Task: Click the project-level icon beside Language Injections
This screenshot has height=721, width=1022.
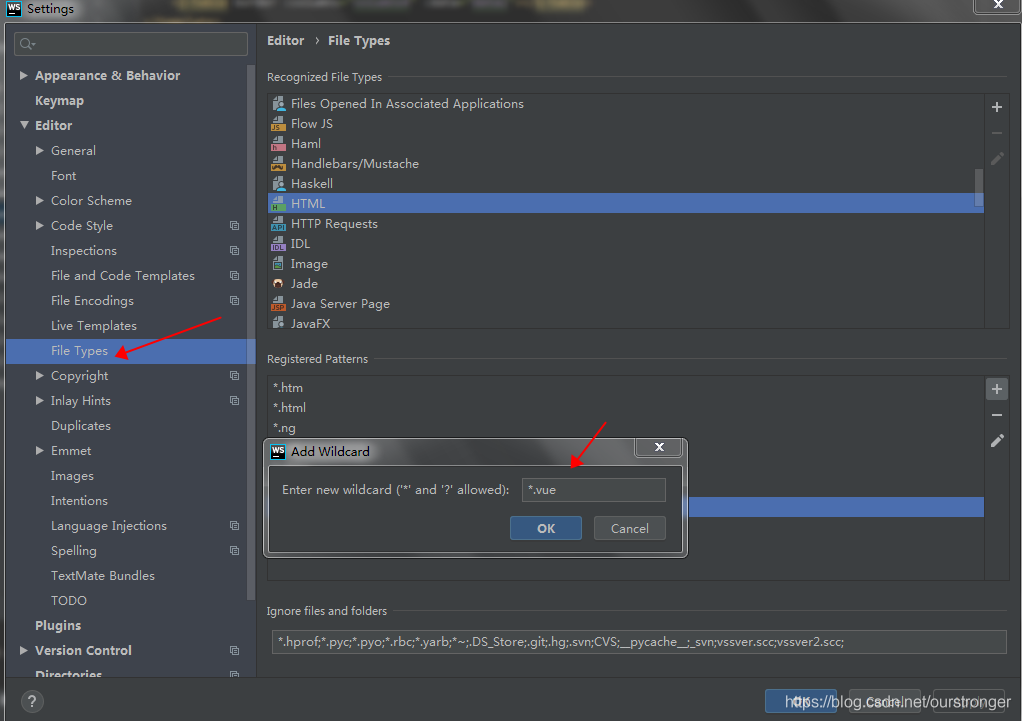Action: (235, 525)
